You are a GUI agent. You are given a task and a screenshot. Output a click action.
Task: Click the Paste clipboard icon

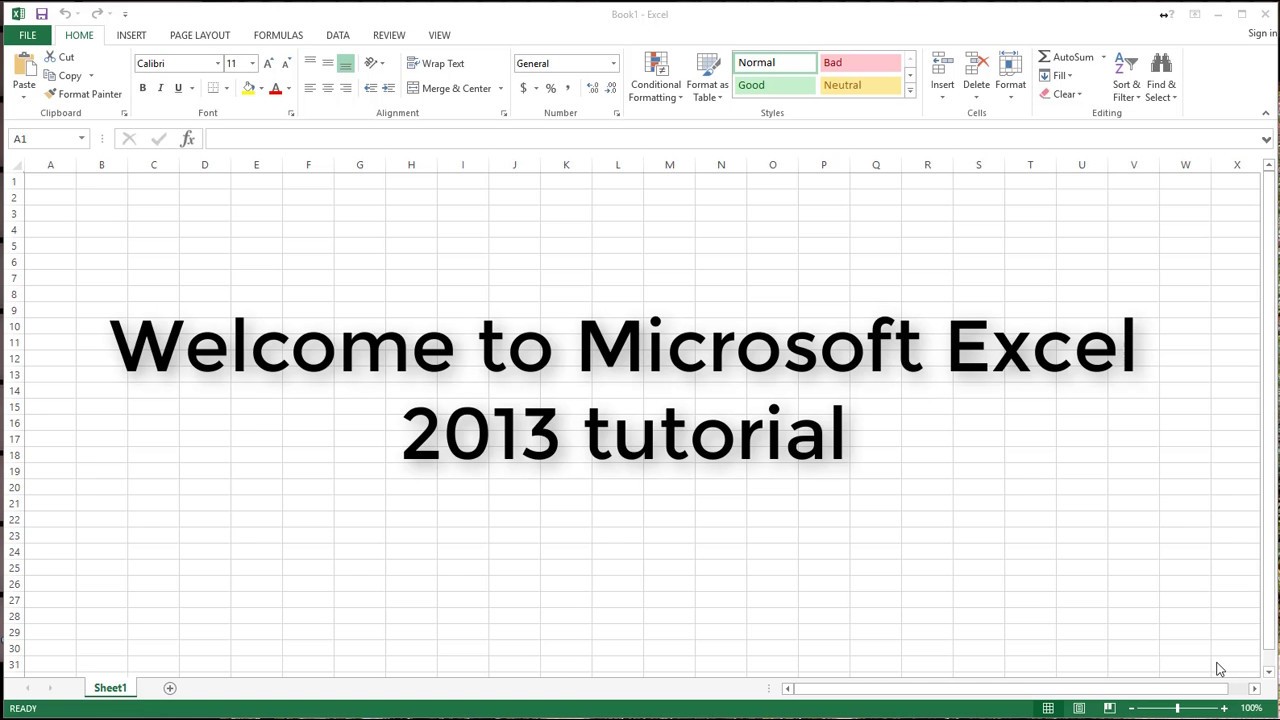24,66
